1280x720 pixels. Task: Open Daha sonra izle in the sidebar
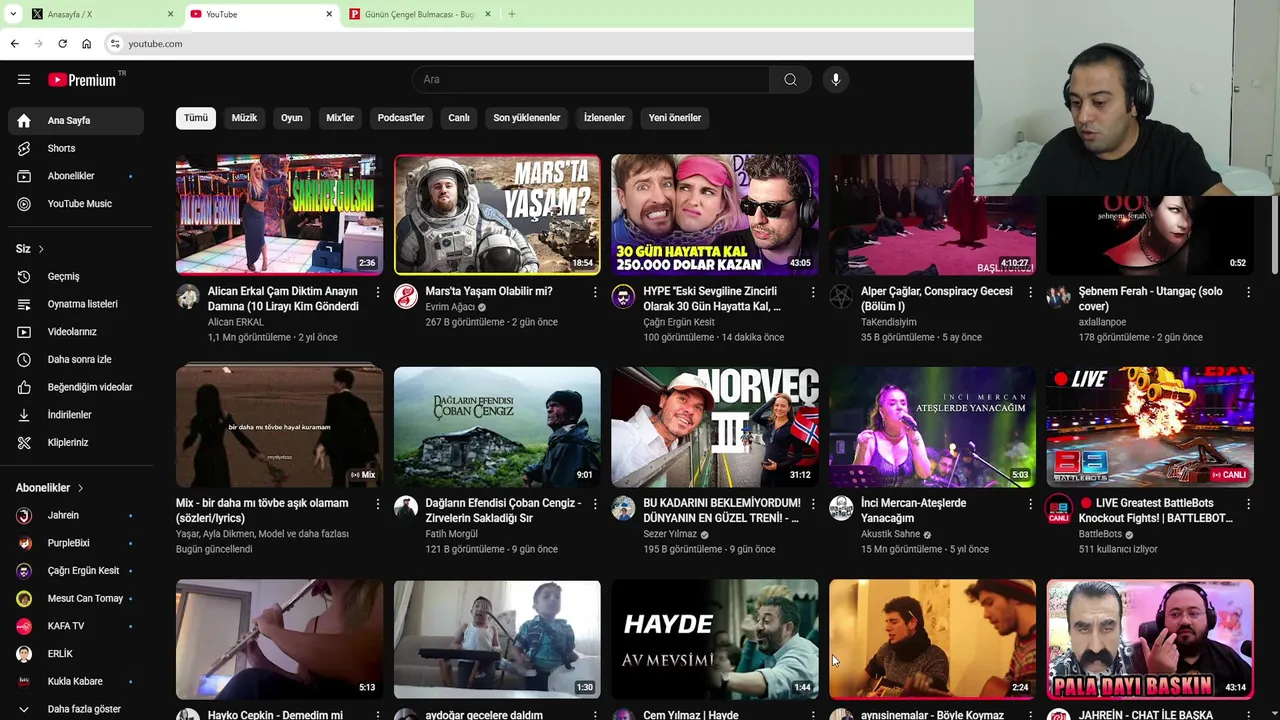pos(76,359)
